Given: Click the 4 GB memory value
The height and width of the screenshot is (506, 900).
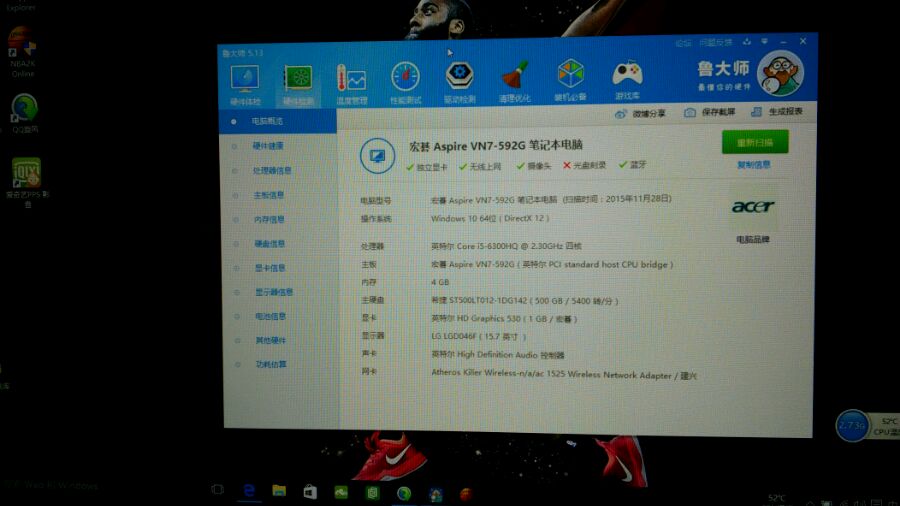Looking at the screenshot, I should pyautogui.click(x=440, y=282).
